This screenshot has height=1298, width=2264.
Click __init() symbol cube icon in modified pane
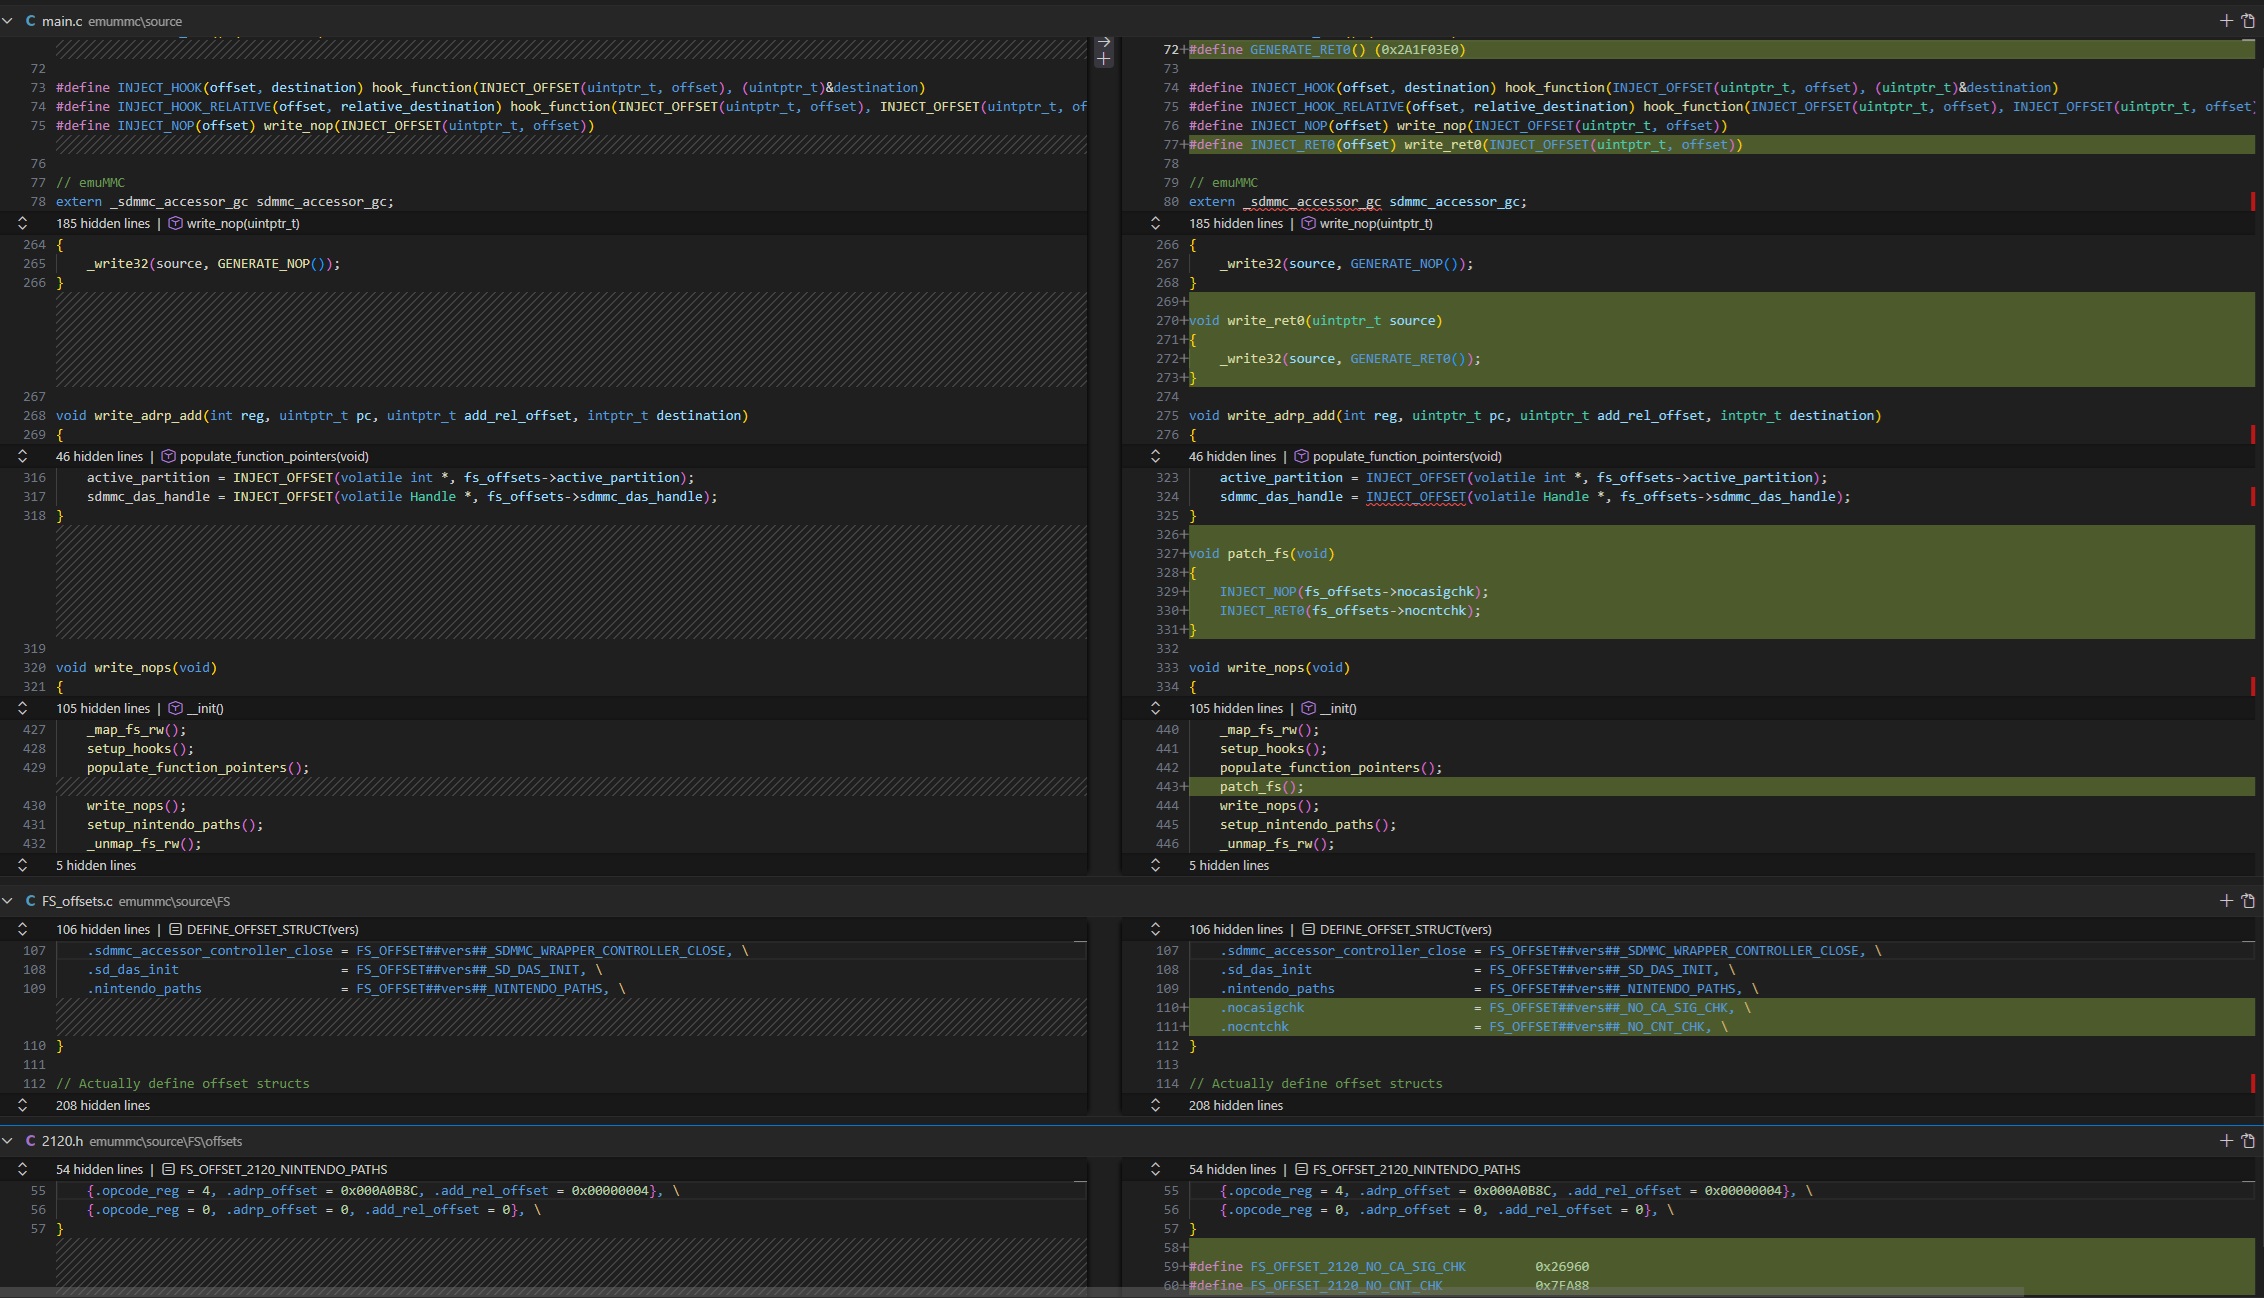tap(1308, 708)
